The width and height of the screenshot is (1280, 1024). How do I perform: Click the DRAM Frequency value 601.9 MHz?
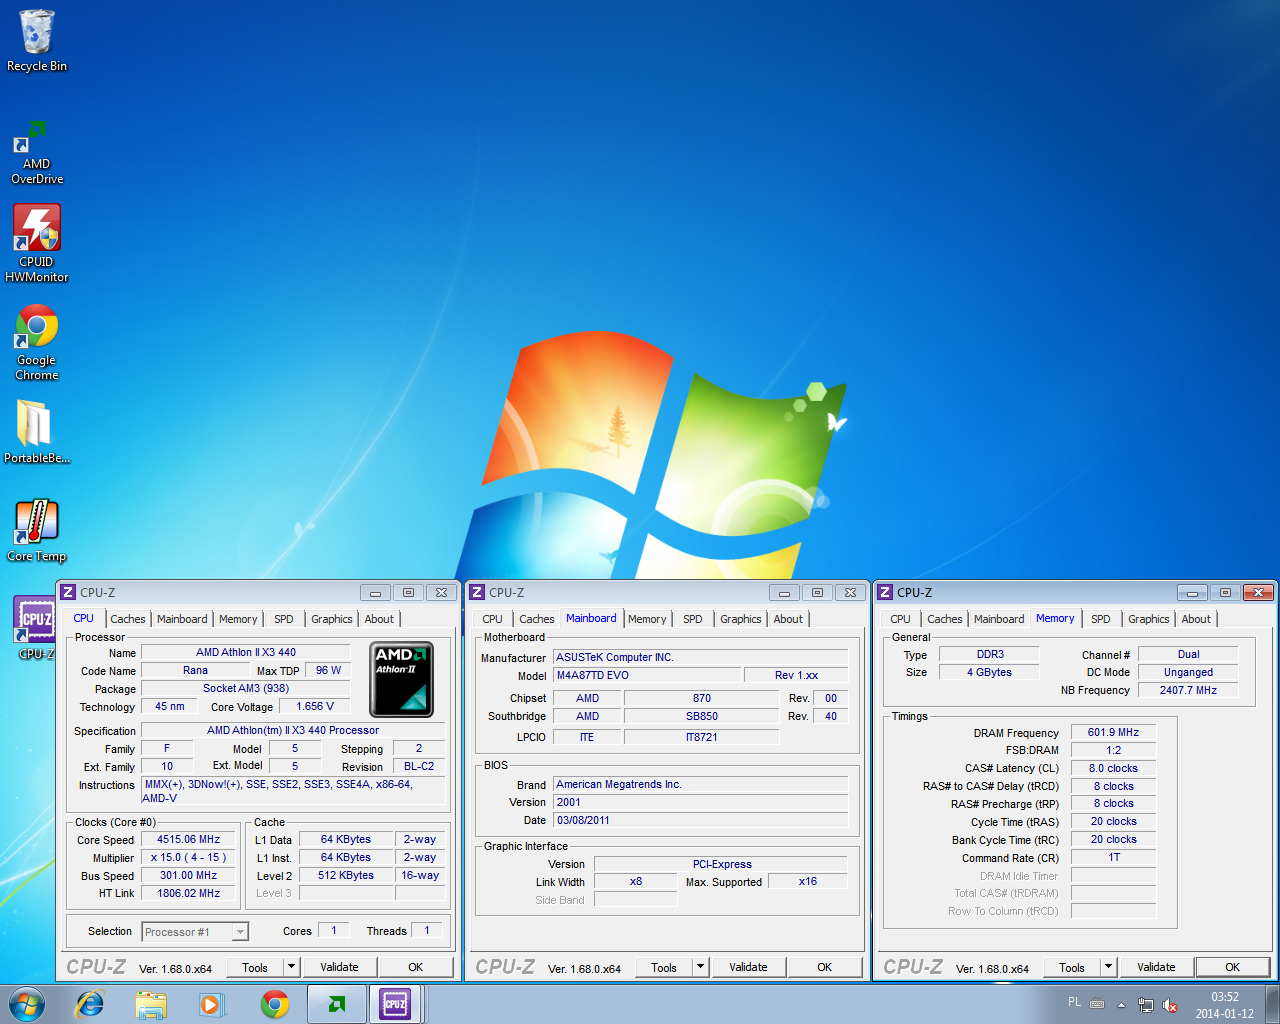click(1114, 733)
